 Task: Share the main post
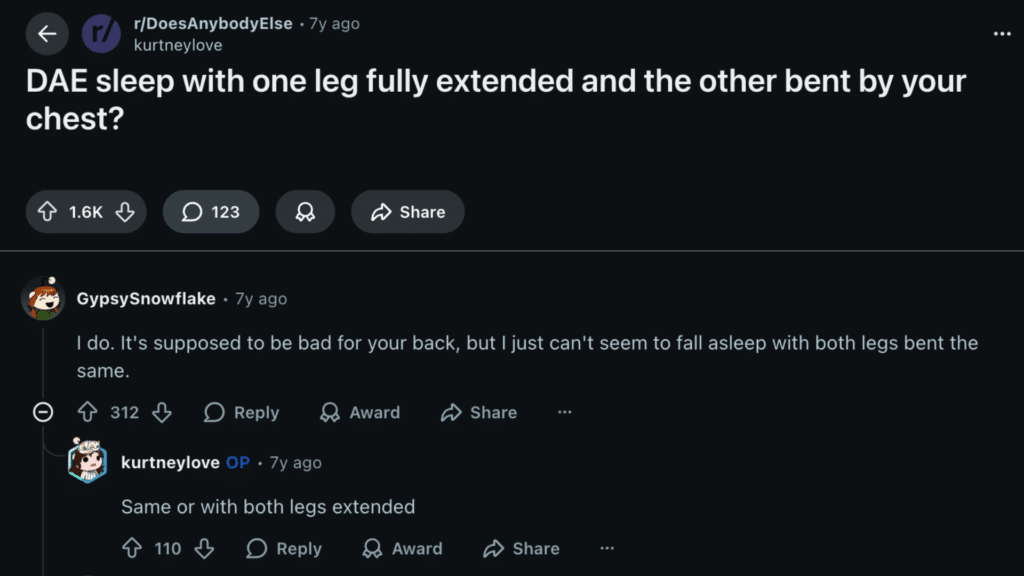(x=407, y=211)
